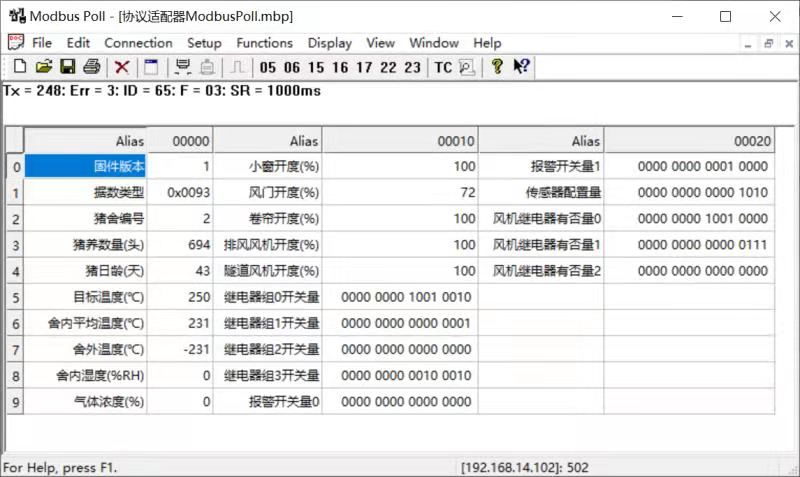The image size is (800, 477).
Task: Click the 猪舍编号 alias cell
Action: click(85, 219)
